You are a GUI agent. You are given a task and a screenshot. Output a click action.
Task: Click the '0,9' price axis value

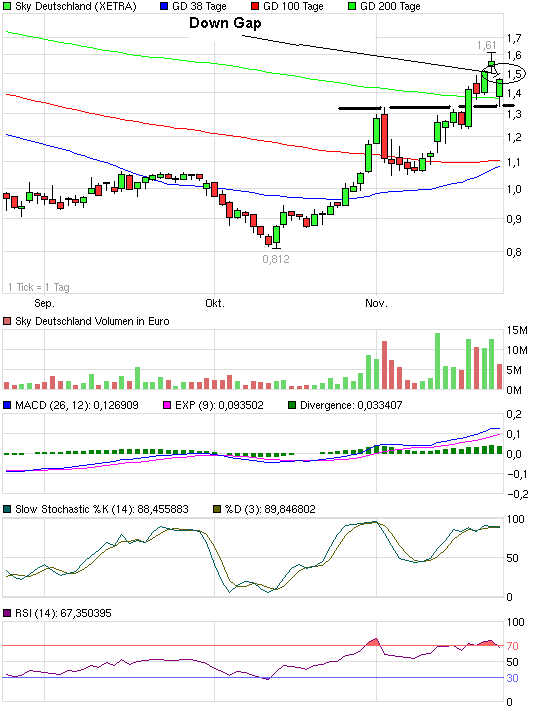point(514,219)
